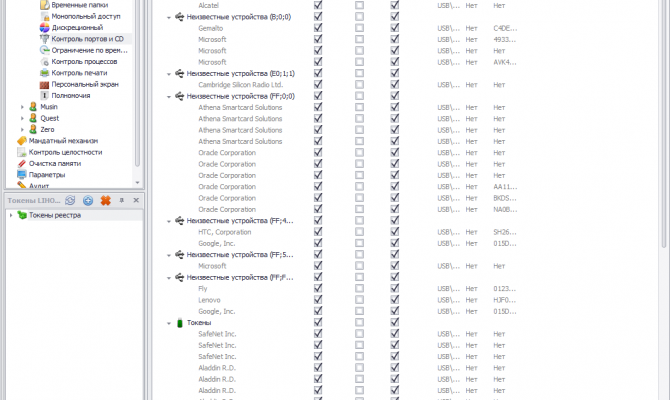Select Мандатный механизм in the tree
Screen dimensions: 670x400
point(63,141)
